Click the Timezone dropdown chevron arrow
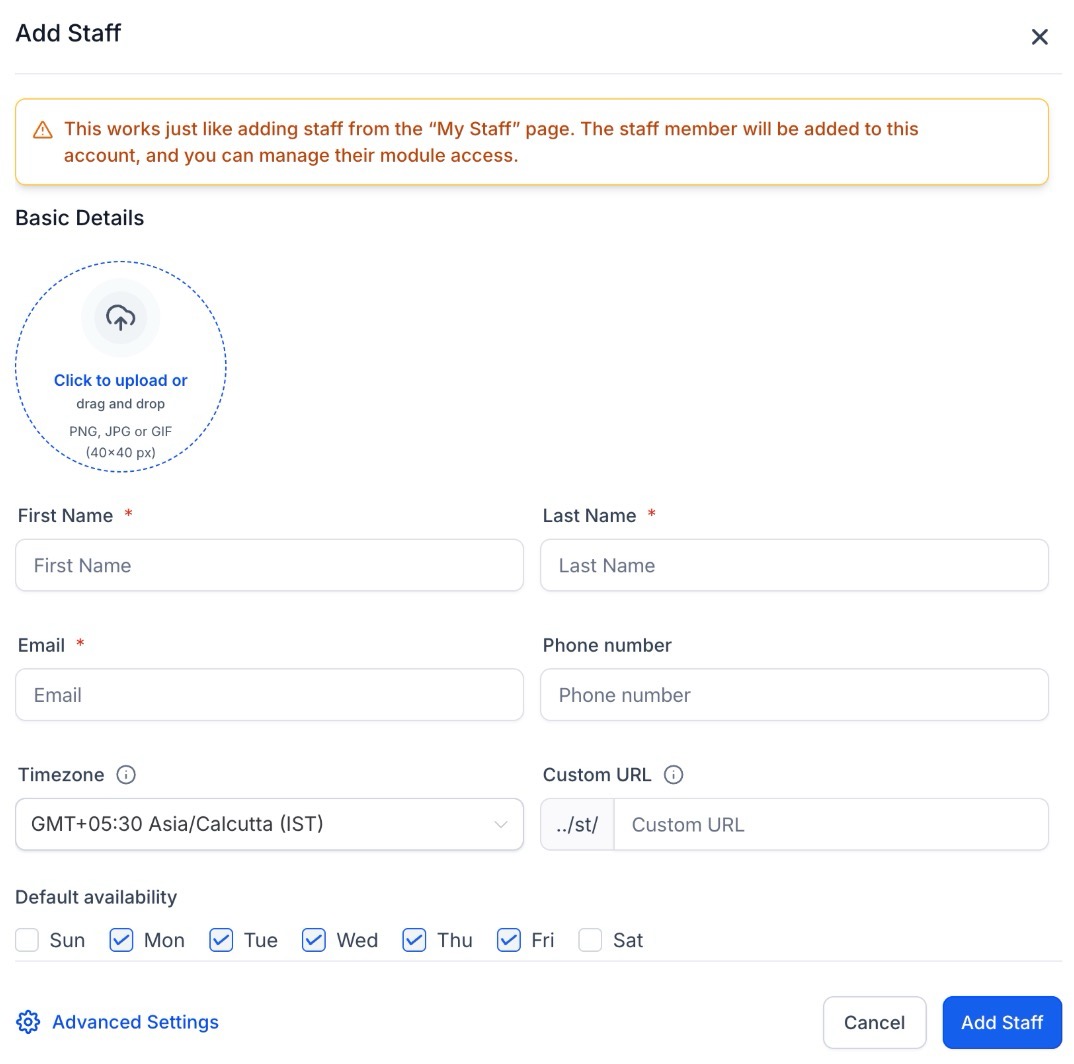 [501, 825]
